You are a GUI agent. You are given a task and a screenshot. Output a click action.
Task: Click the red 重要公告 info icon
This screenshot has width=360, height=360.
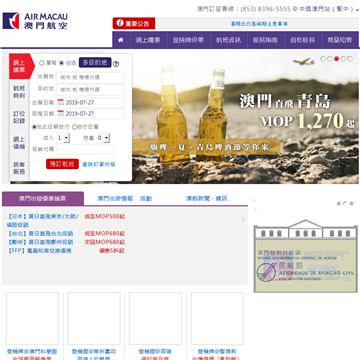(120, 23)
